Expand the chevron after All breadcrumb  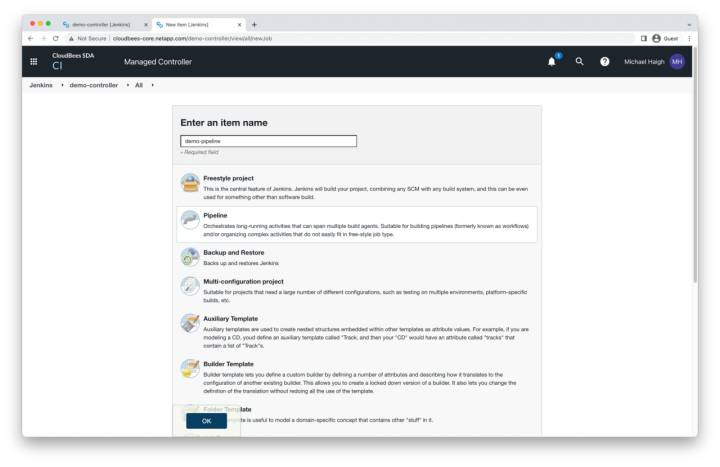coord(152,85)
